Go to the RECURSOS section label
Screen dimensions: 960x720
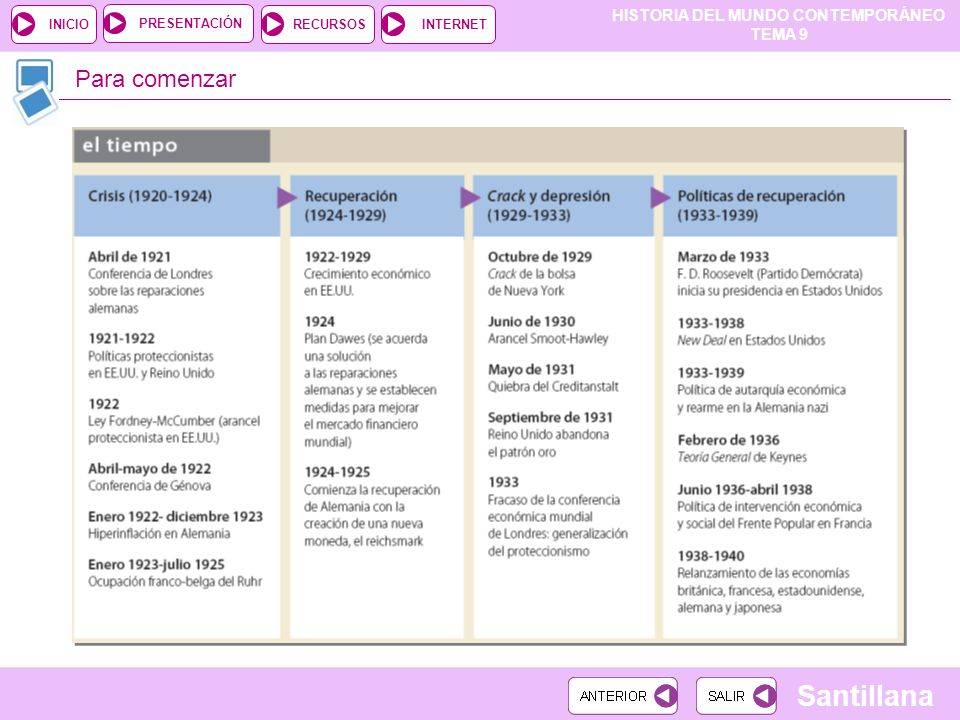pyautogui.click(x=329, y=24)
